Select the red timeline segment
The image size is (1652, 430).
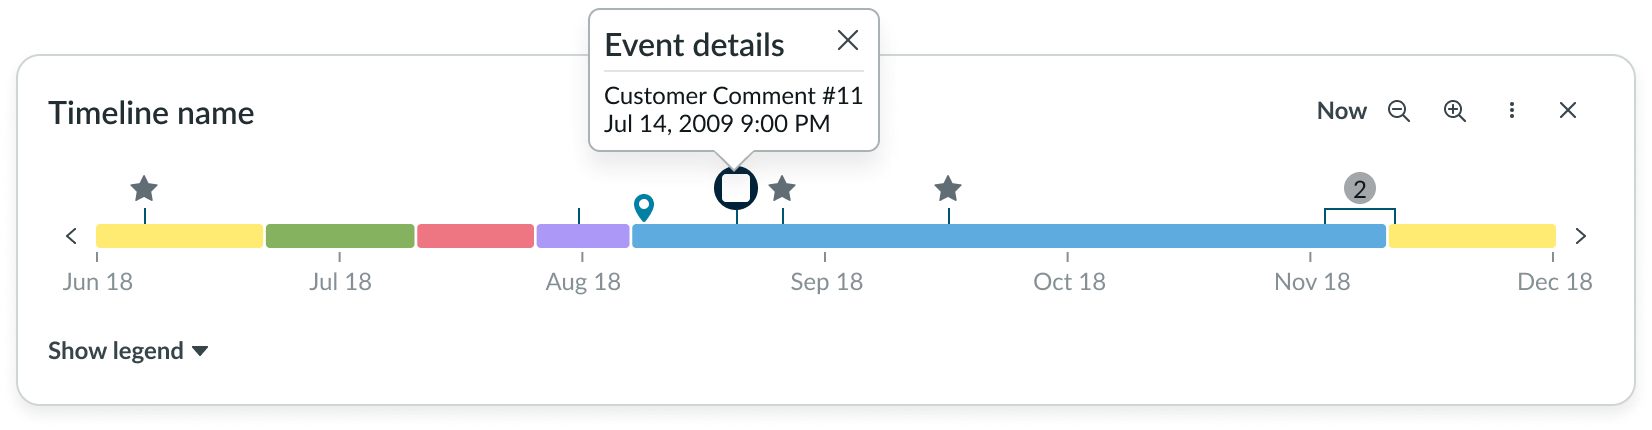475,236
